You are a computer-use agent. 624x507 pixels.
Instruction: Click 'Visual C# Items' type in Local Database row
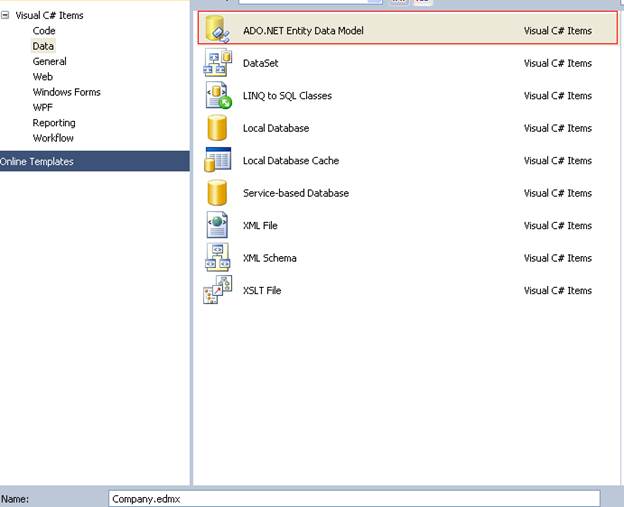coord(558,128)
